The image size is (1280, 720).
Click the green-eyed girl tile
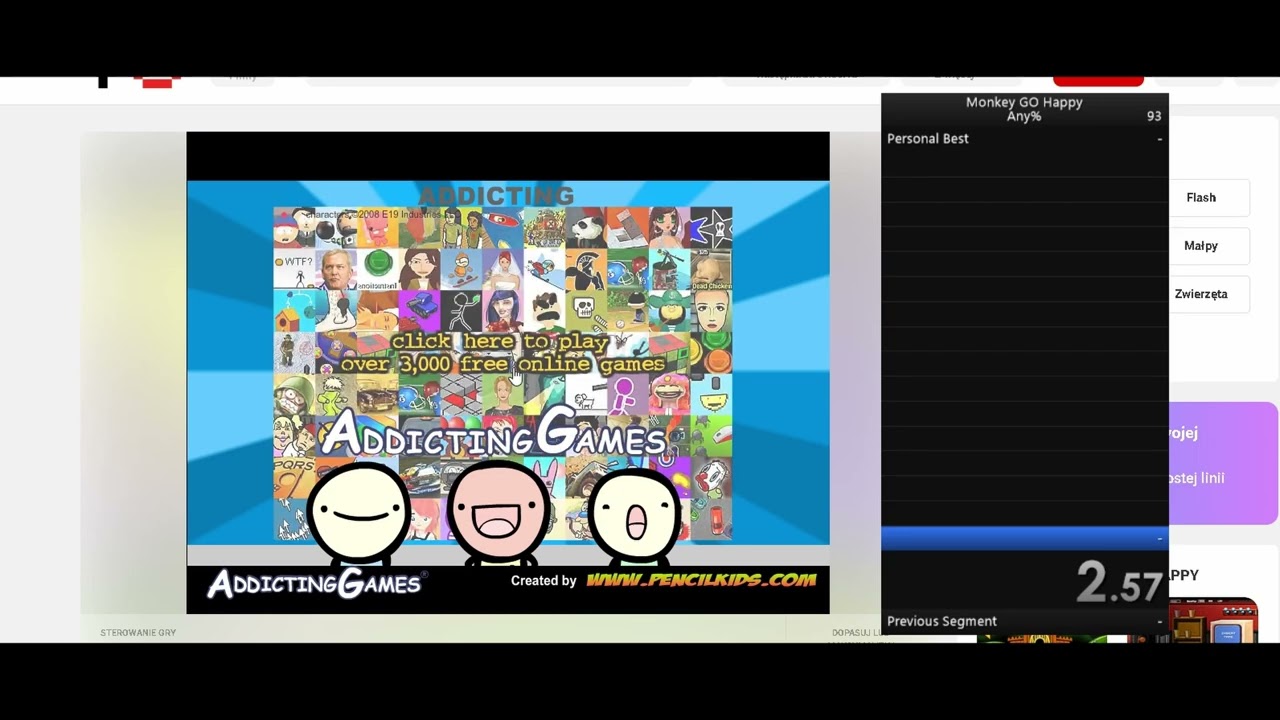(671, 228)
